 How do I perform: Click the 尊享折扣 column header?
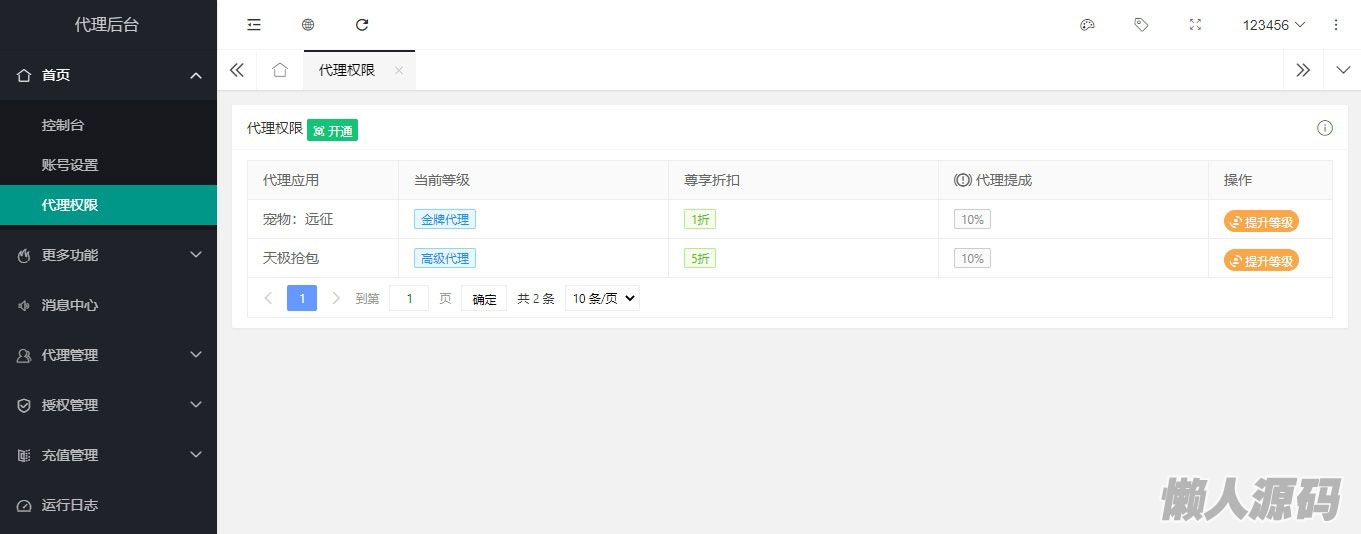(x=803, y=180)
